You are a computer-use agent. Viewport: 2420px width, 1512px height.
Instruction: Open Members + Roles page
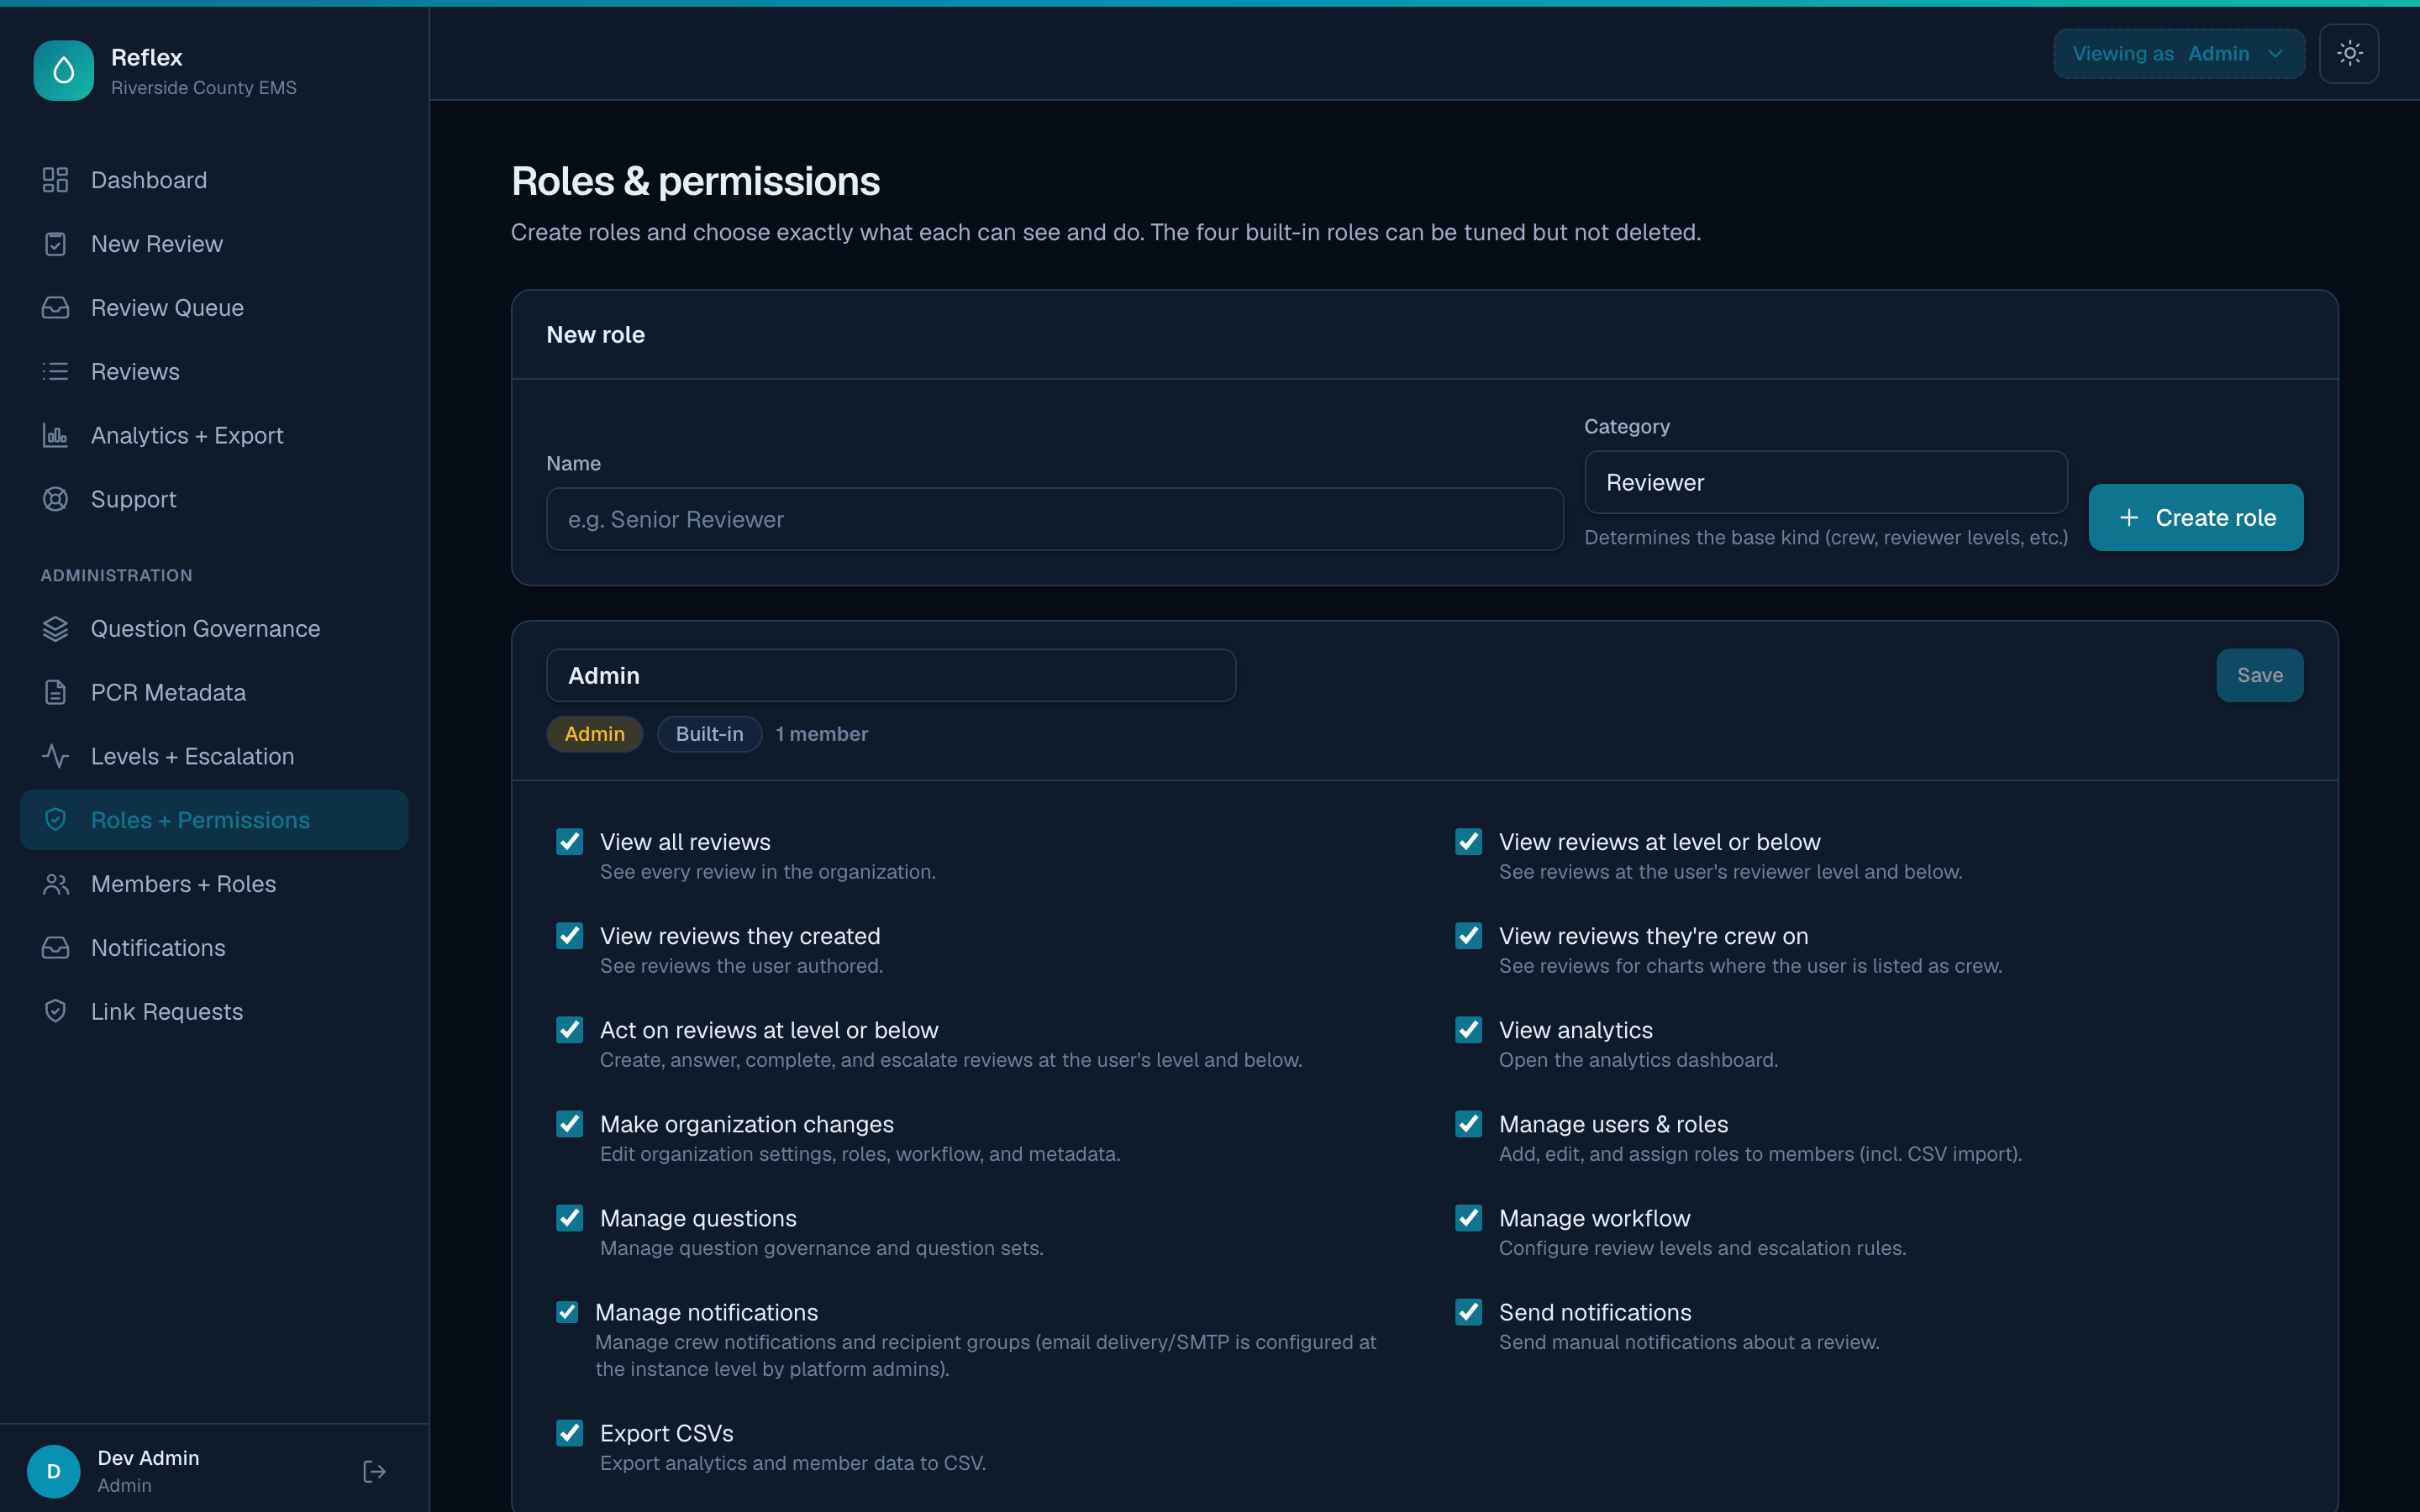click(x=214, y=884)
